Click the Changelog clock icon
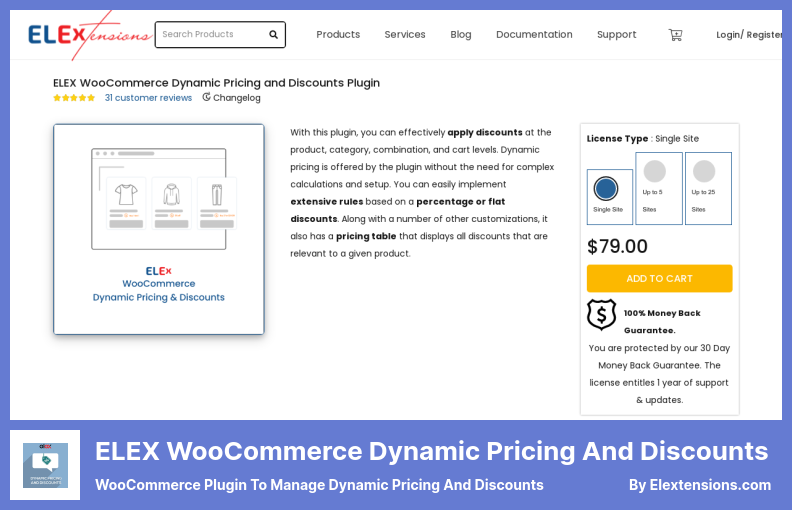 pos(206,97)
